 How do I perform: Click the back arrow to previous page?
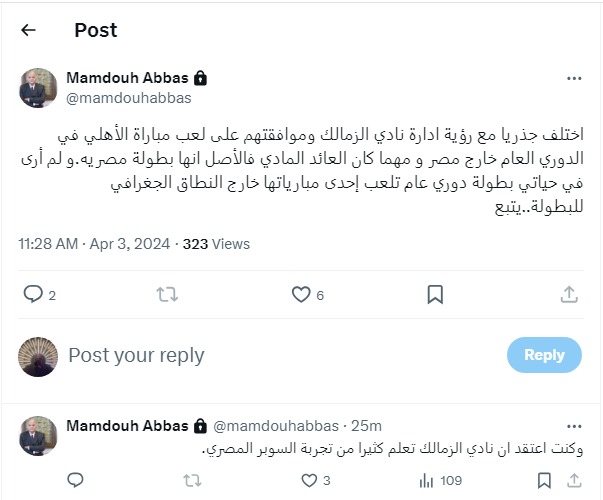pyautogui.click(x=28, y=30)
